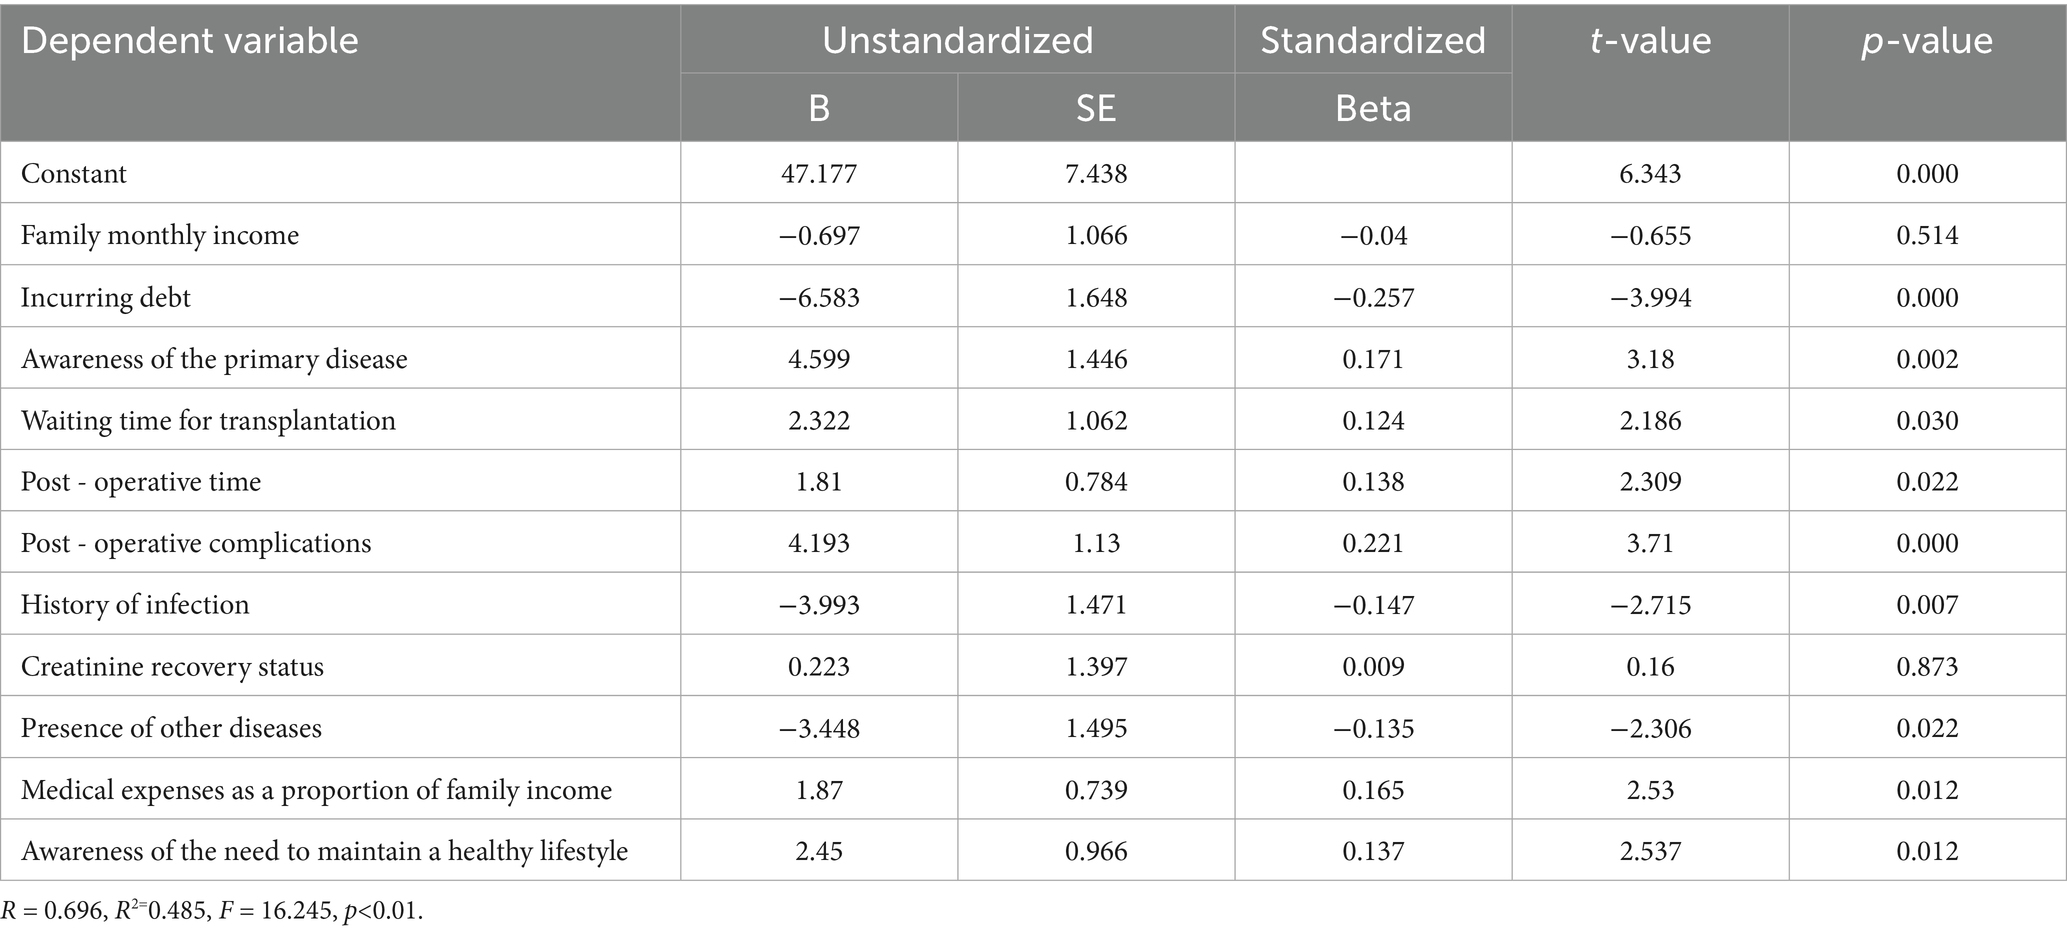Select 'Waiting time for transplantation' row label
Image resolution: width=2067 pixels, height=932 pixels.
click(208, 420)
